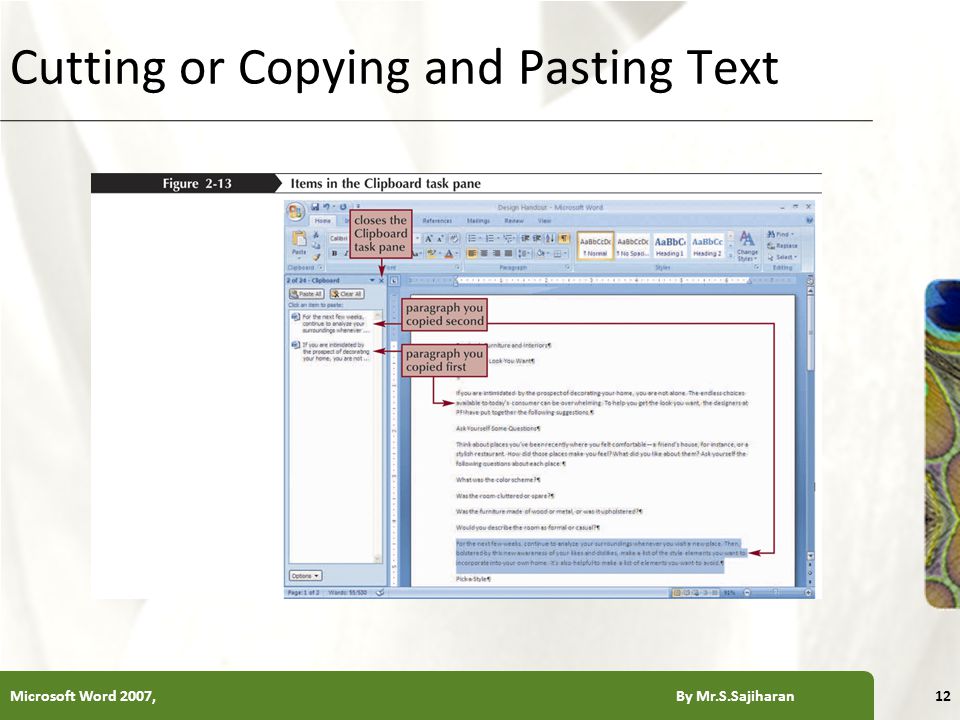Apply the Heading 2 style
This screenshot has width=960, height=720.
(x=707, y=246)
